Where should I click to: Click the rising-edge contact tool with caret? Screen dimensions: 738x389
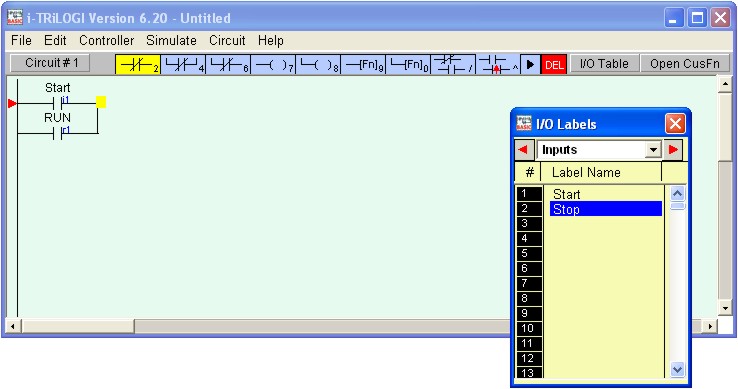tap(498, 64)
